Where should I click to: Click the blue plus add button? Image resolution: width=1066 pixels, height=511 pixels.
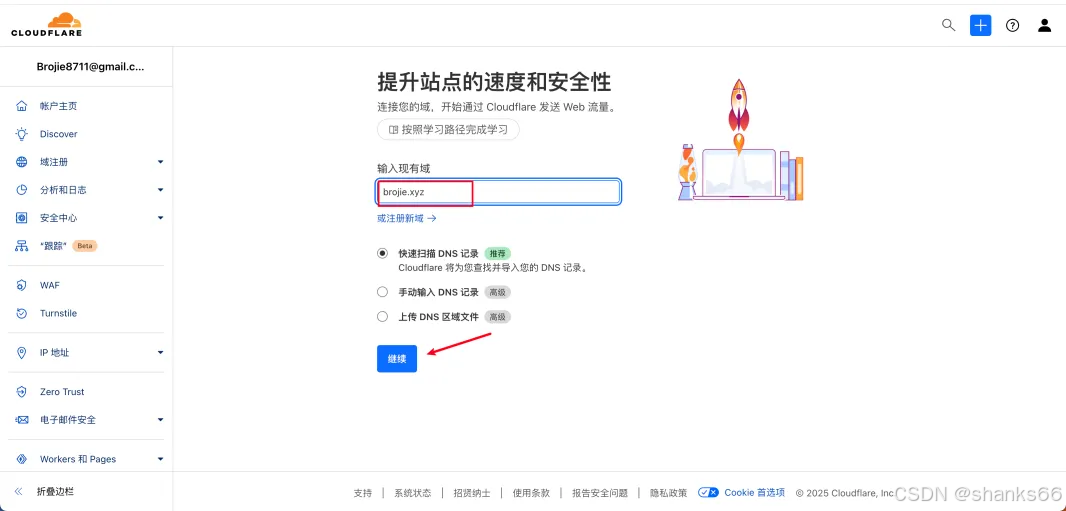pos(980,26)
